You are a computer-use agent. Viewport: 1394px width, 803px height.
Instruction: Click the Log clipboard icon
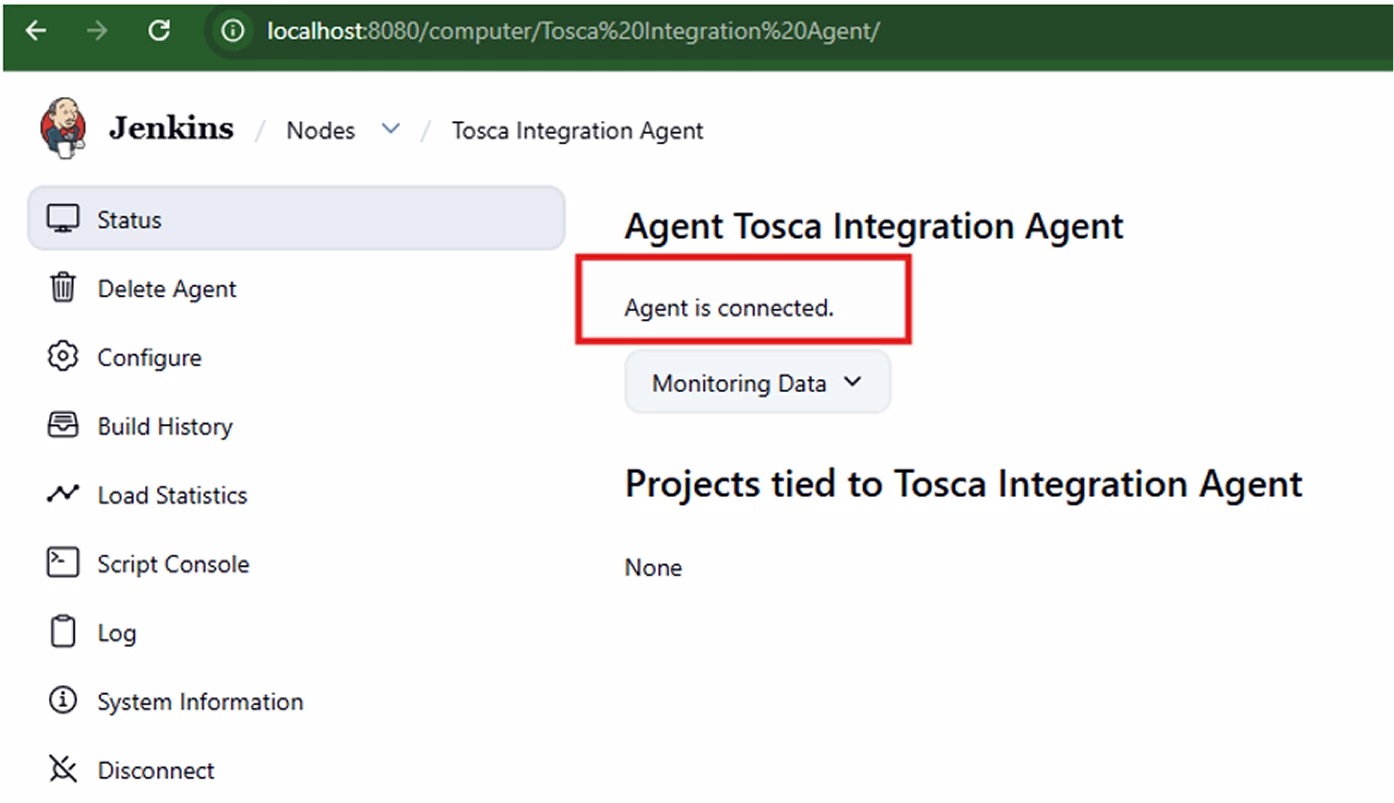coord(63,632)
